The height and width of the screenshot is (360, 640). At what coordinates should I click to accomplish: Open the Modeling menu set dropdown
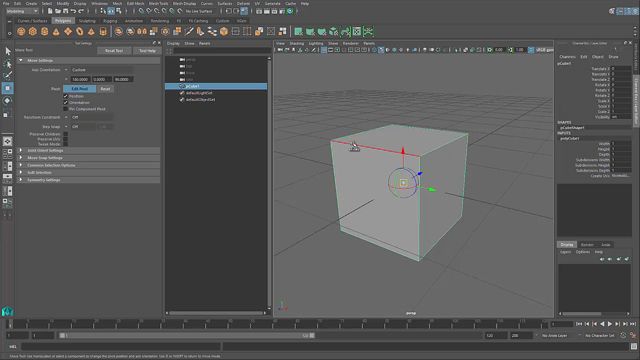(22, 11)
